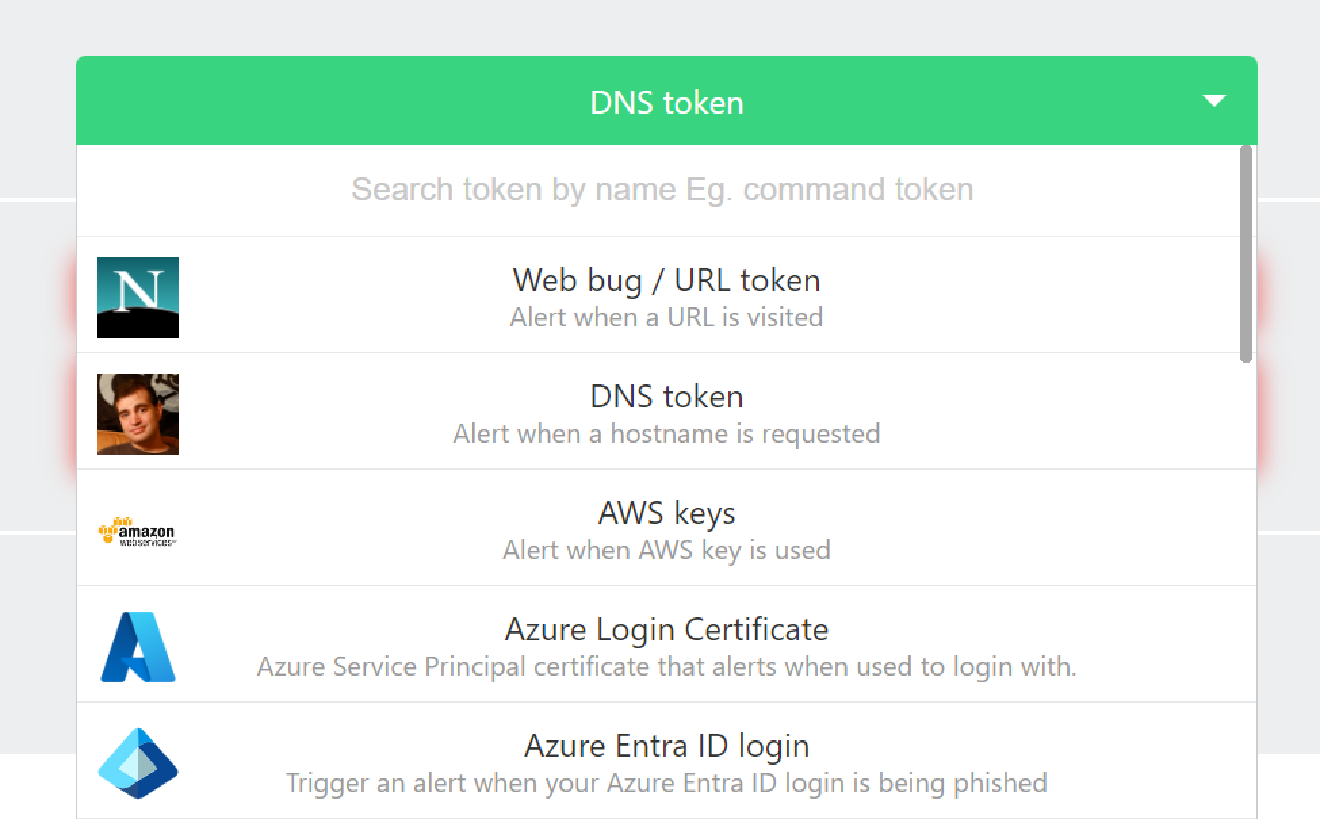Collapse the token list via header chevron

point(1214,100)
